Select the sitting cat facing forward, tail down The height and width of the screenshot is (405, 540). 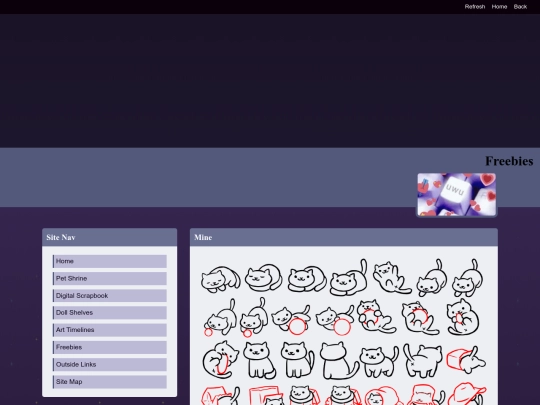tap(259, 360)
